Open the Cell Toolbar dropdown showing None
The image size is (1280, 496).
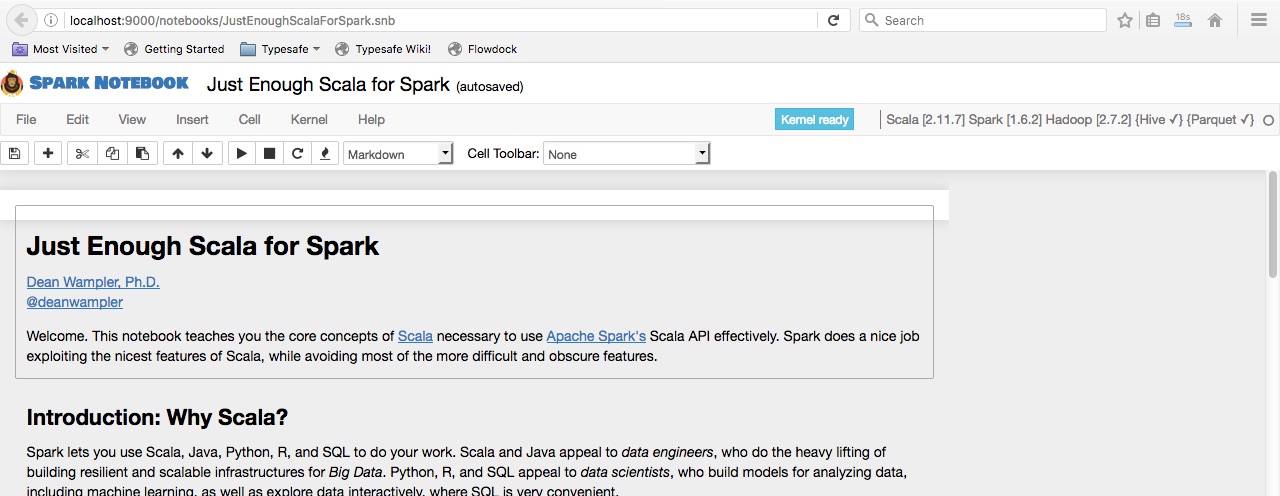coord(627,154)
